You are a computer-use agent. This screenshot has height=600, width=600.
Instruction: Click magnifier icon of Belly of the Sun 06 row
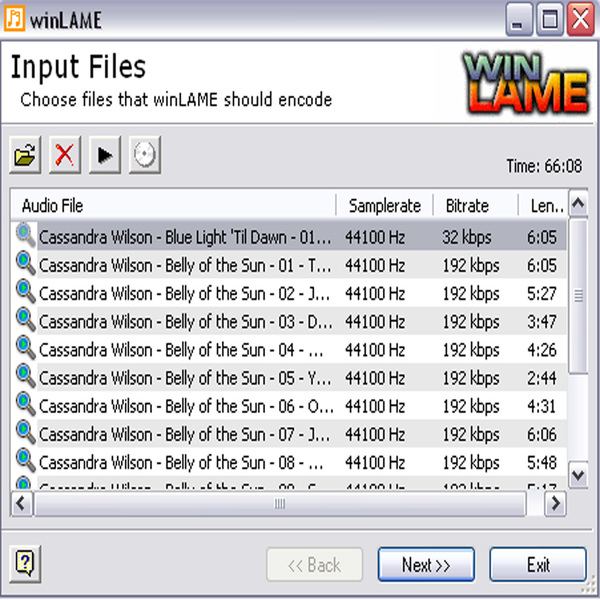[26, 404]
